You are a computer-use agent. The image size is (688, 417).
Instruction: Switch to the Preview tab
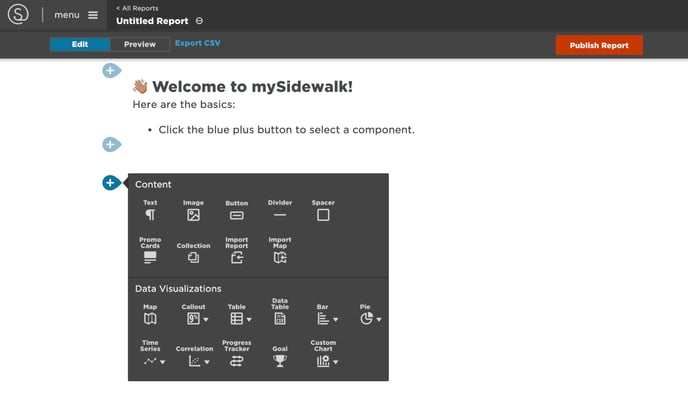140,44
